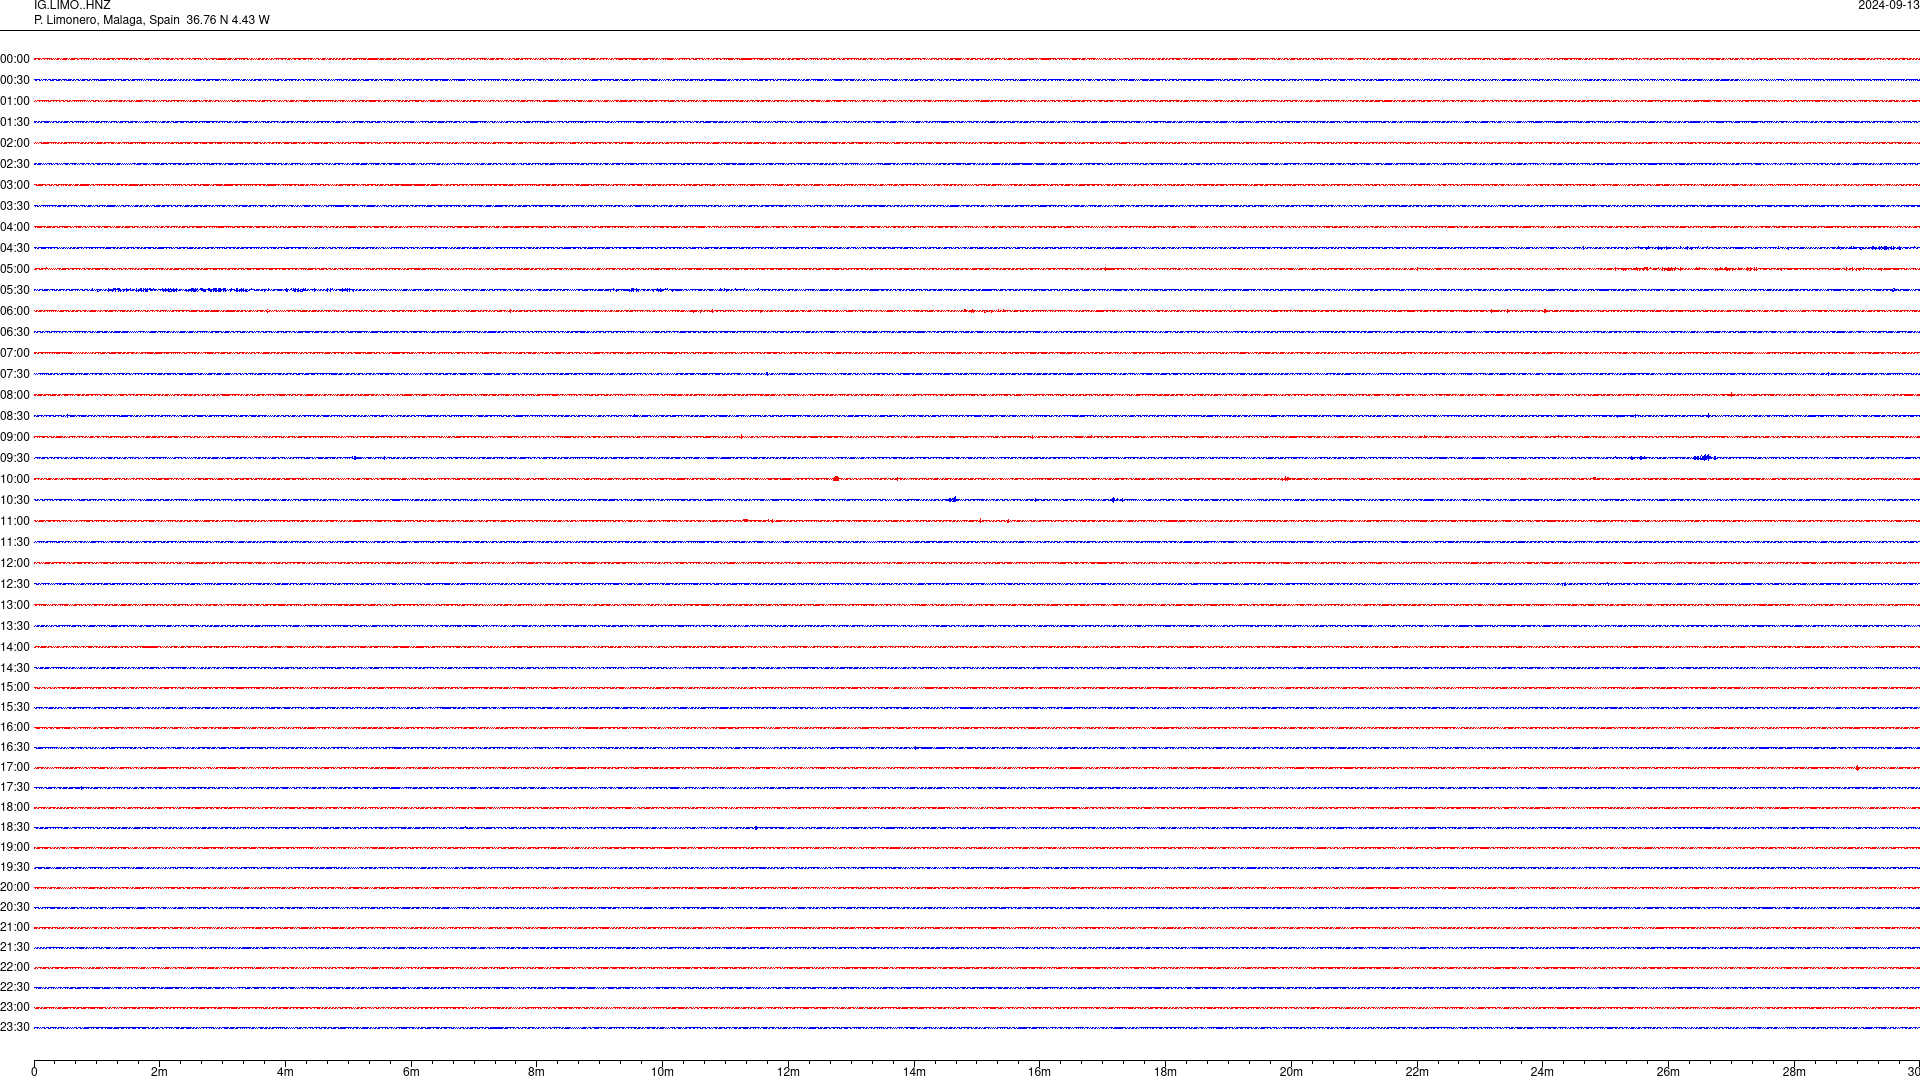Click the 2m tick label on time axis
Viewport: 1920px width, 1080px height.
[160, 1072]
